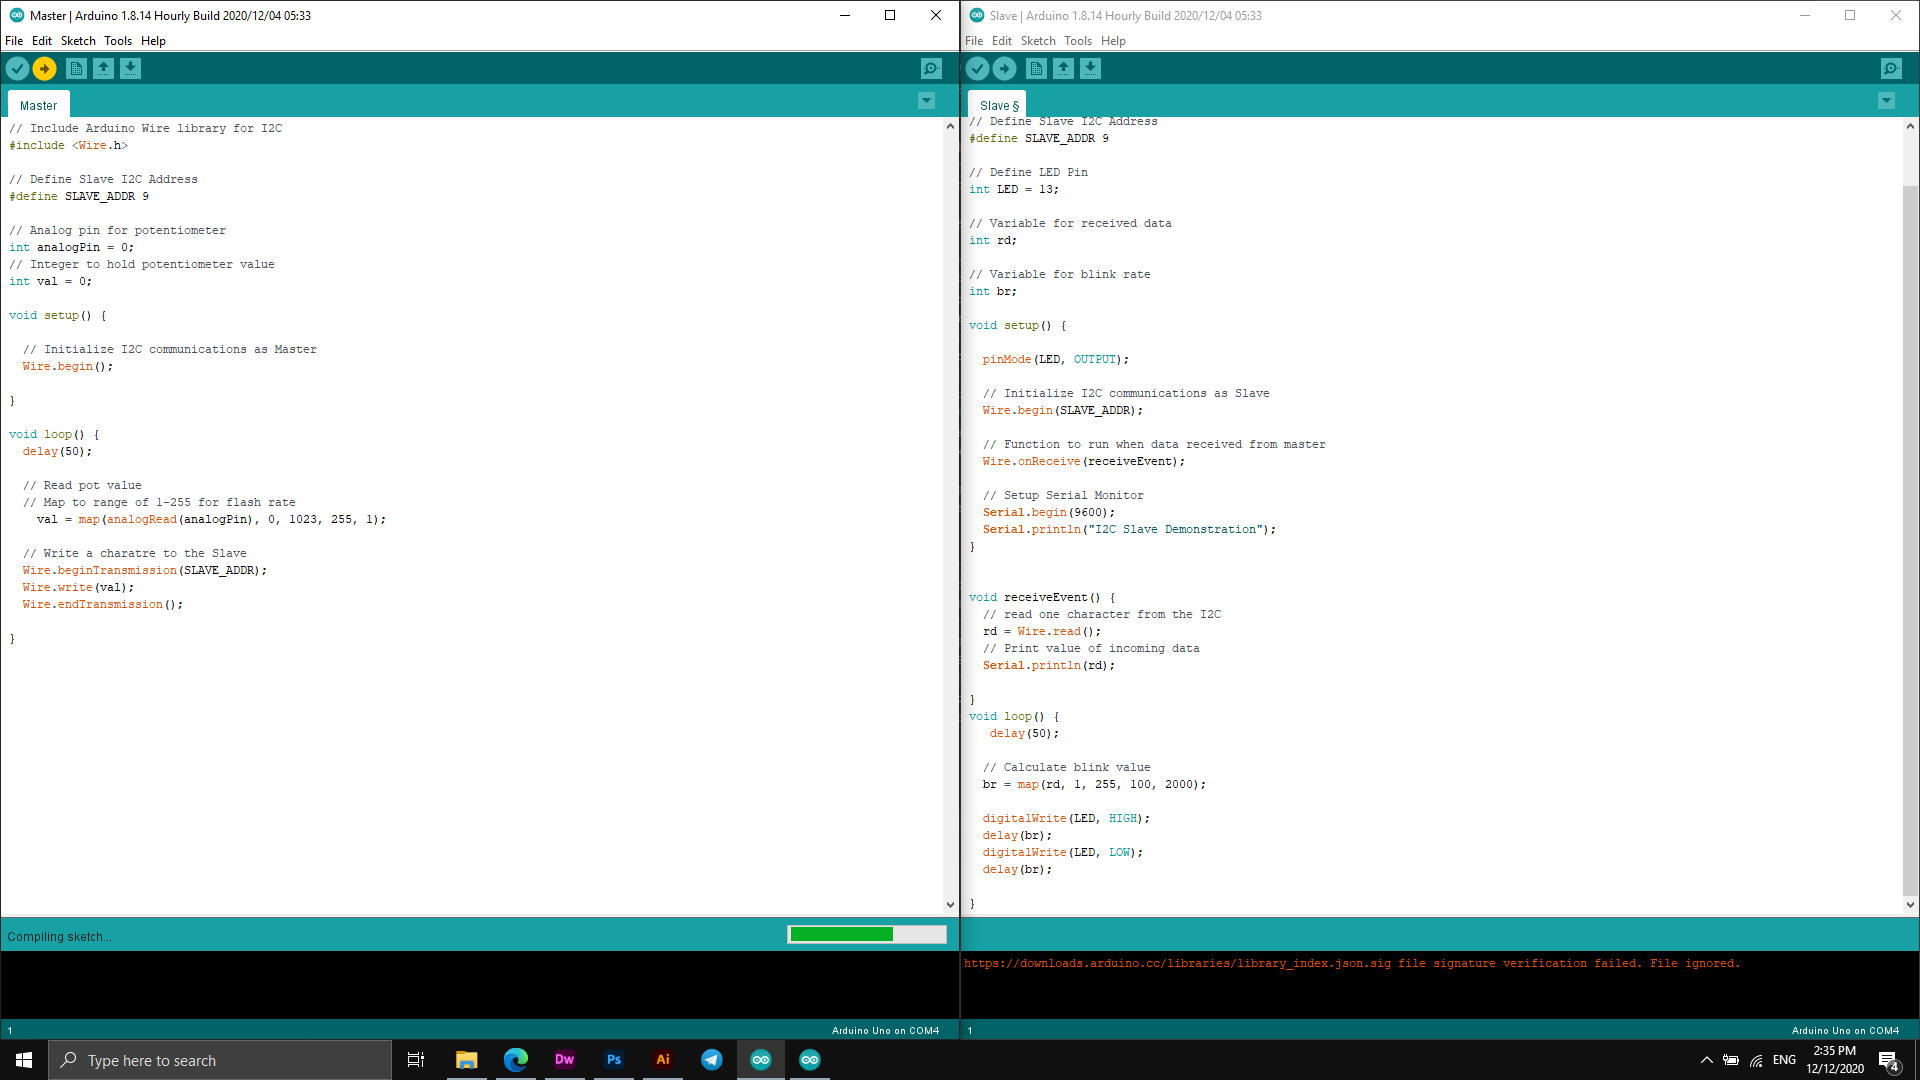1920x1080 pixels.
Task: Click ENG language indicator in tray
Action: 1784,1060
